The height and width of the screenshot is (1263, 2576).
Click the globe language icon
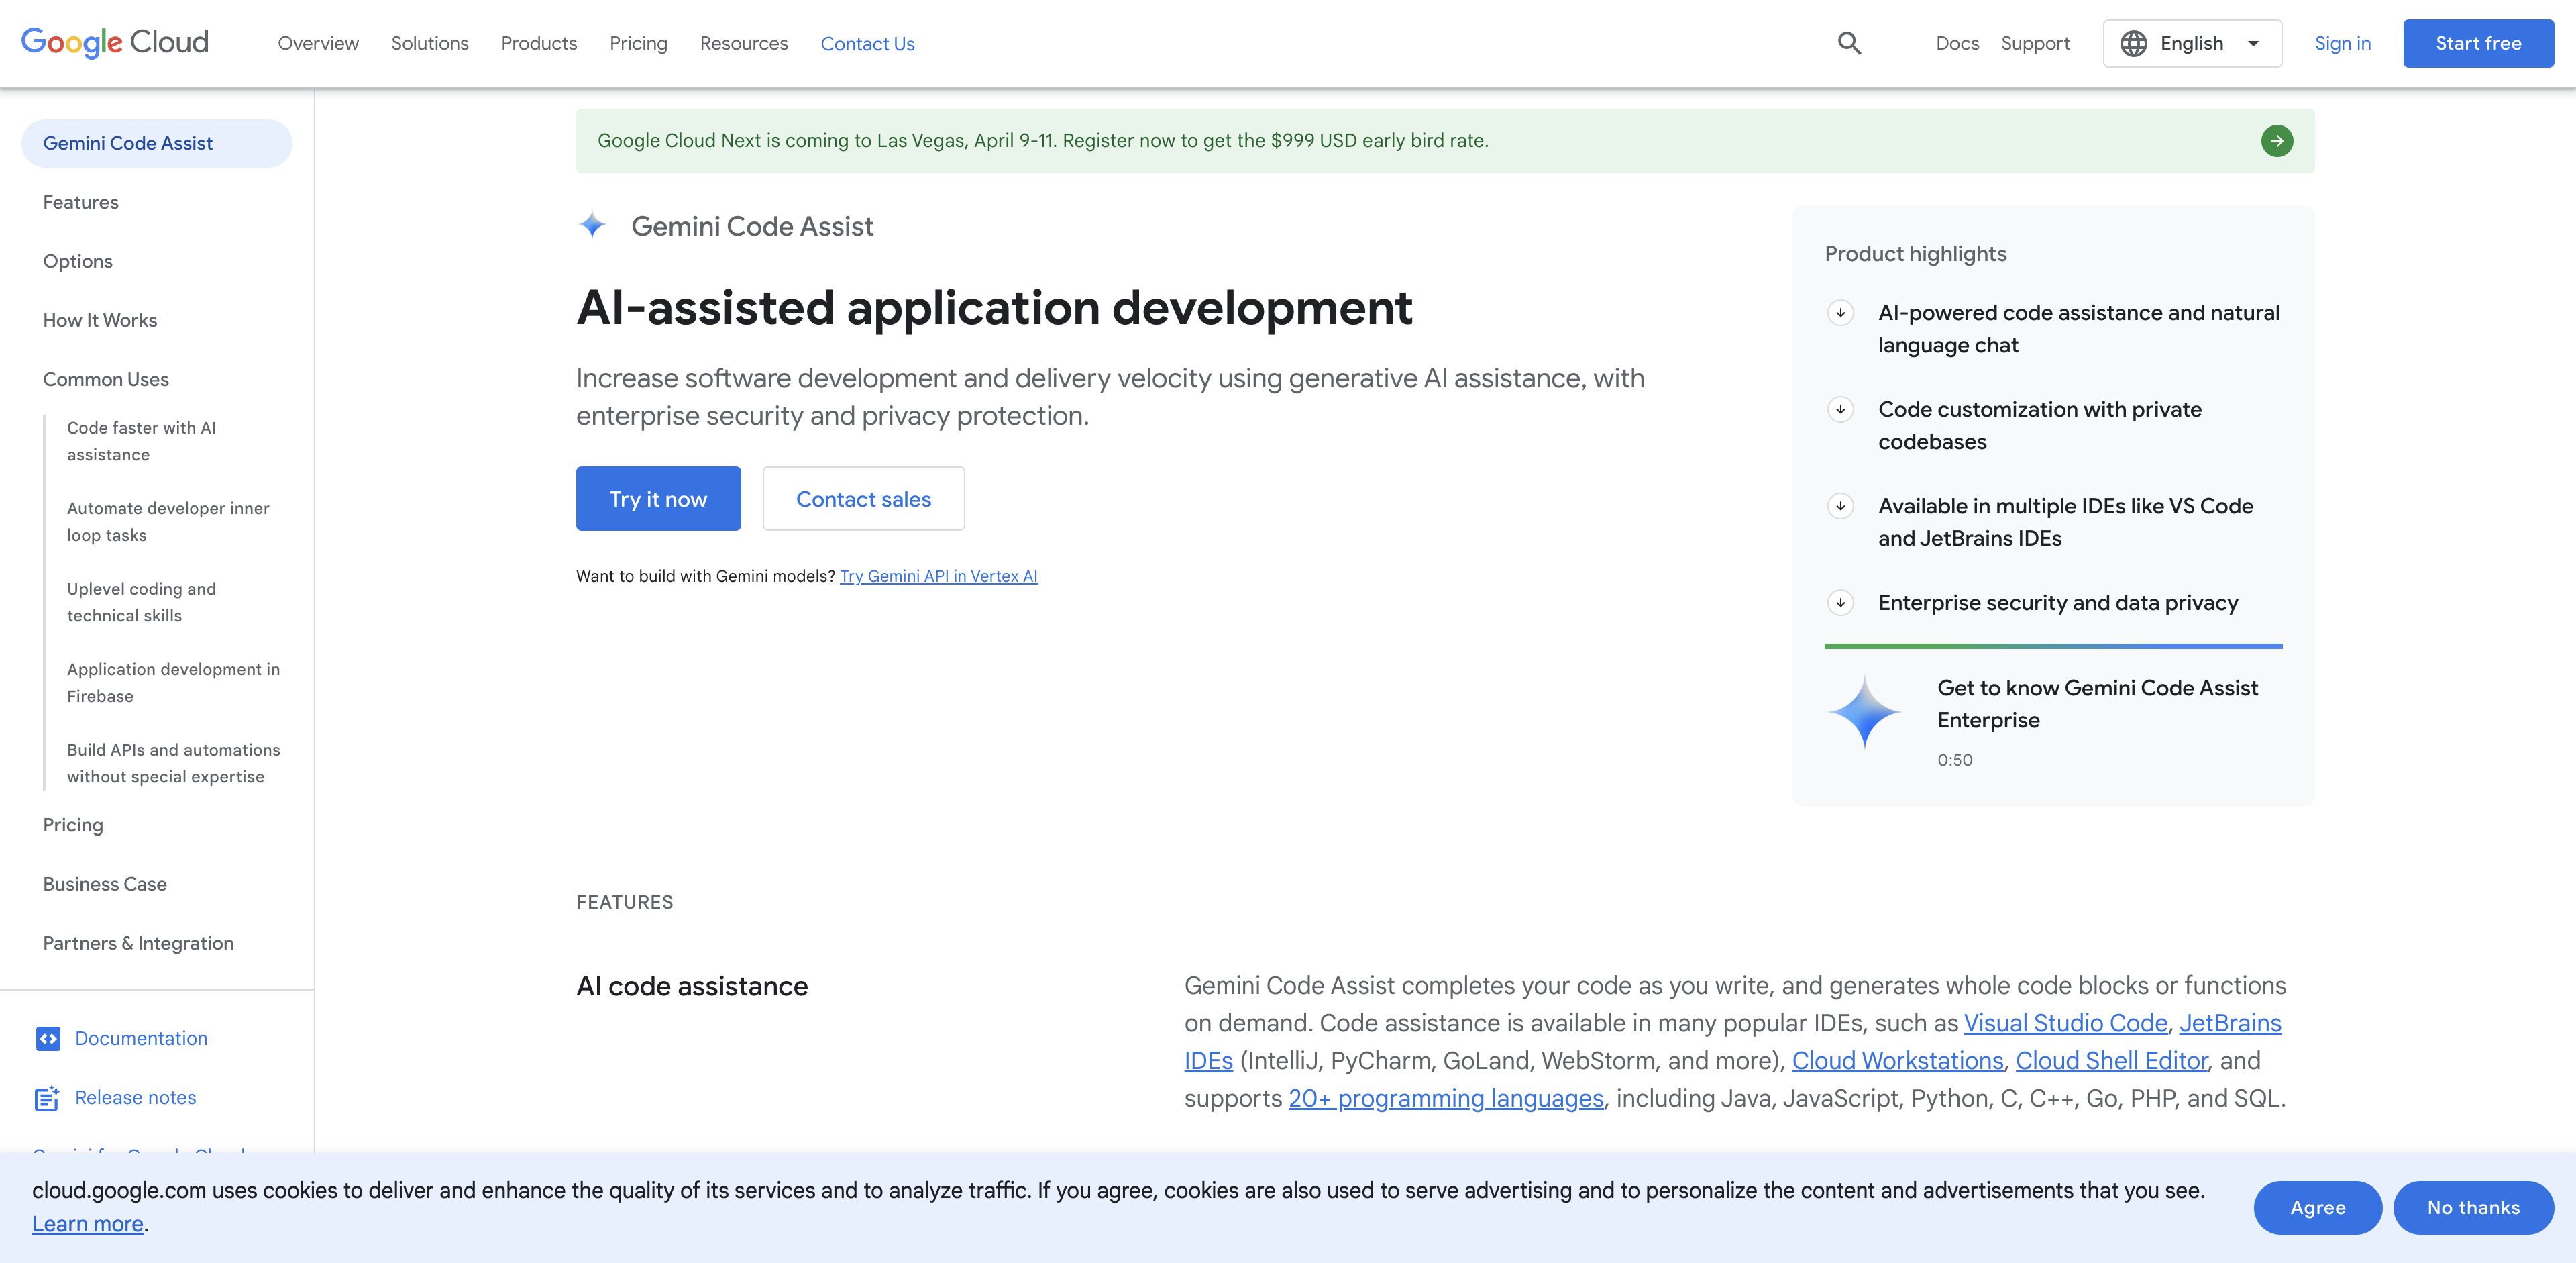pyautogui.click(x=2133, y=43)
